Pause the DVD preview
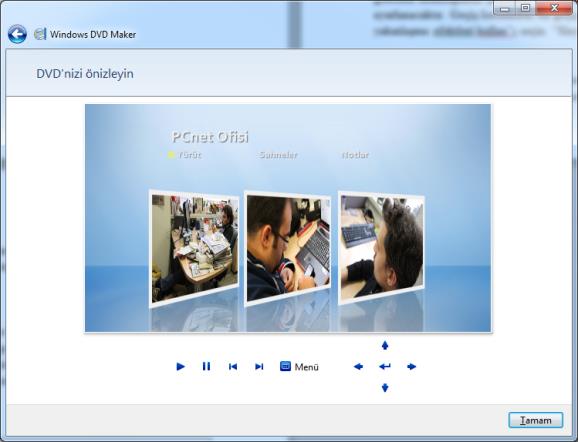This screenshot has height=442, width=578. tap(206, 366)
